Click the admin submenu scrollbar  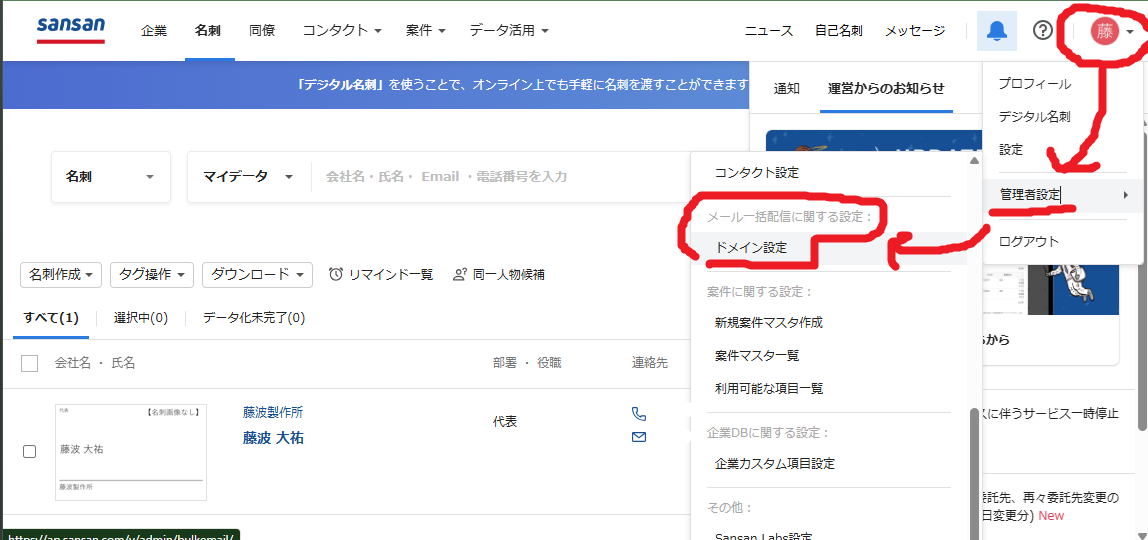[975, 470]
